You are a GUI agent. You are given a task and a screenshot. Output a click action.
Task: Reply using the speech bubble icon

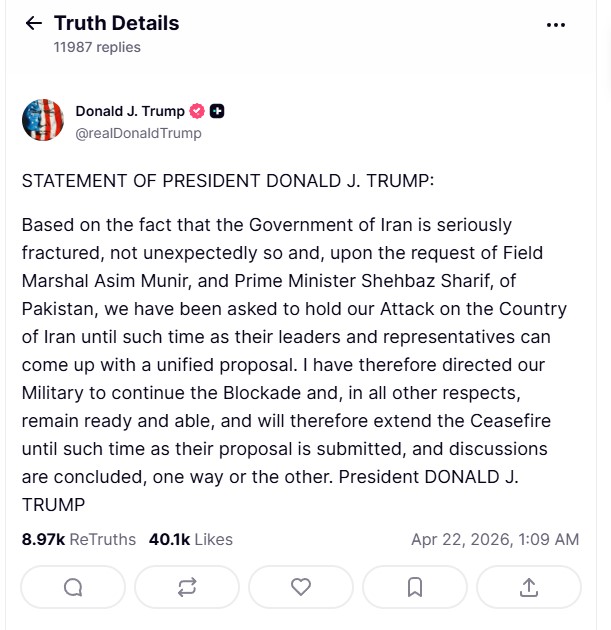click(73, 587)
